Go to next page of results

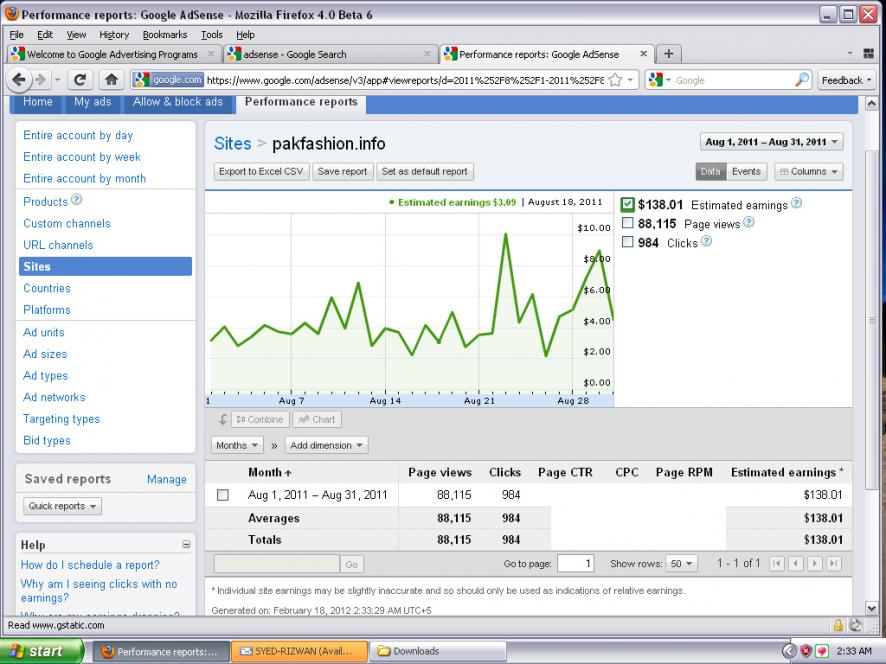pos(815,563)
